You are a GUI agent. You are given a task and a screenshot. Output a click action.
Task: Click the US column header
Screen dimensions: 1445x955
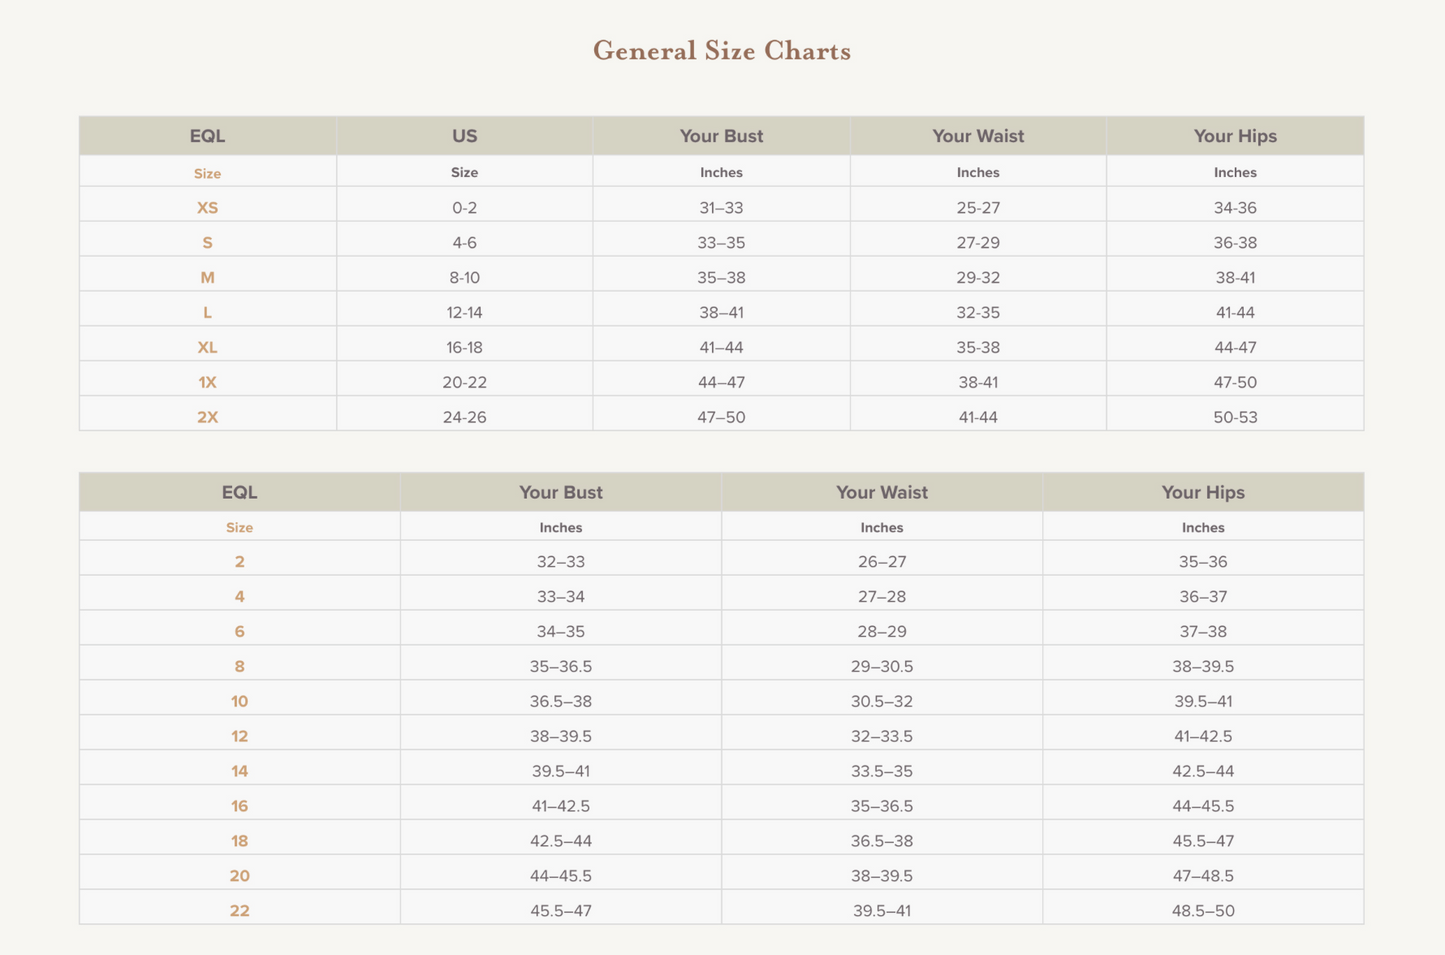[464, 136]
